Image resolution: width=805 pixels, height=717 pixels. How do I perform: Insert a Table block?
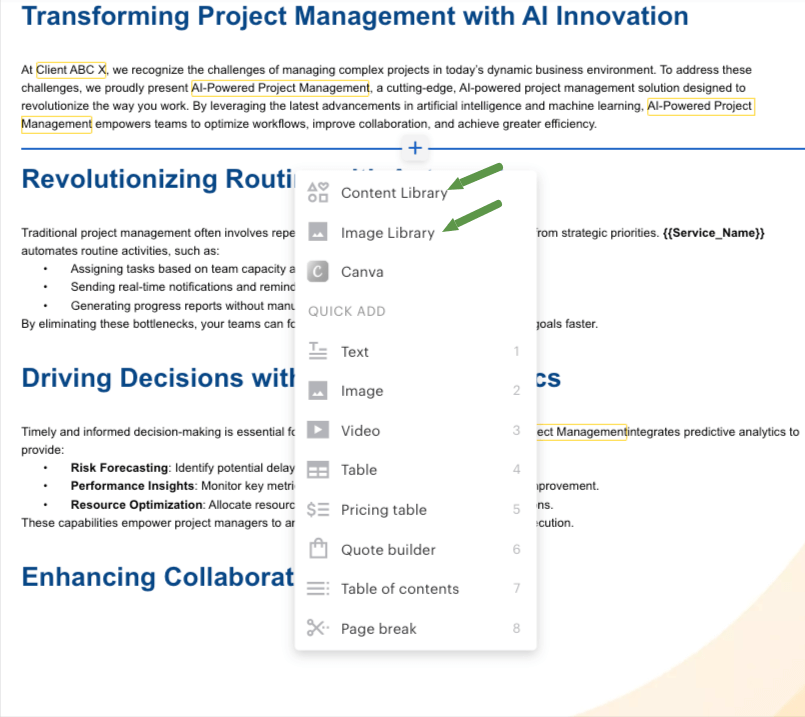pyautogui.click(x=415, y=470)
